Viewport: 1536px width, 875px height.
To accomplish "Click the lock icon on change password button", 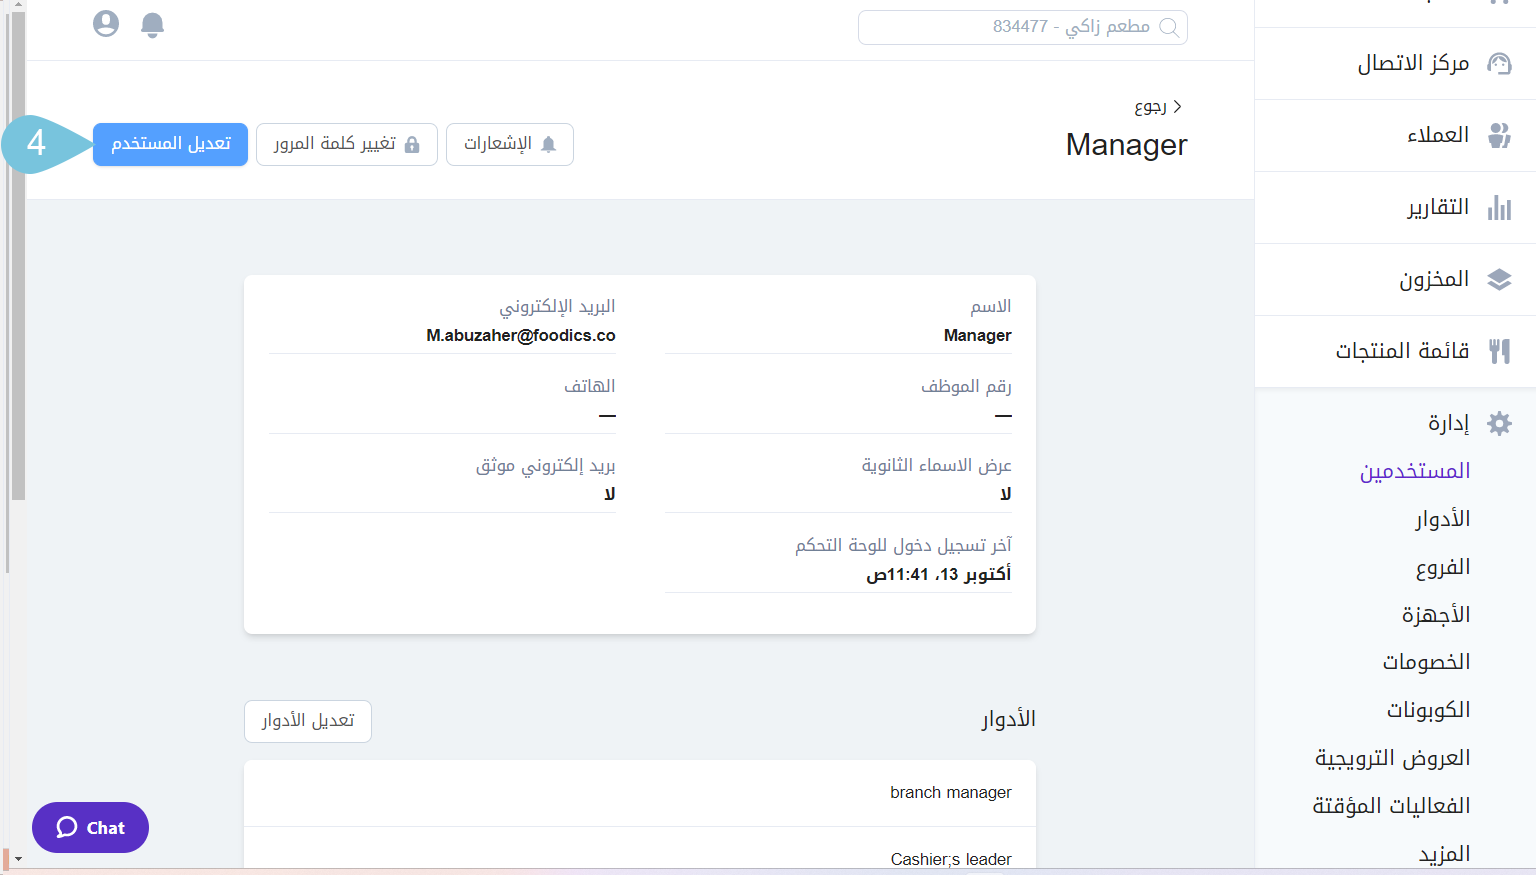I will [x=412, y=145].
